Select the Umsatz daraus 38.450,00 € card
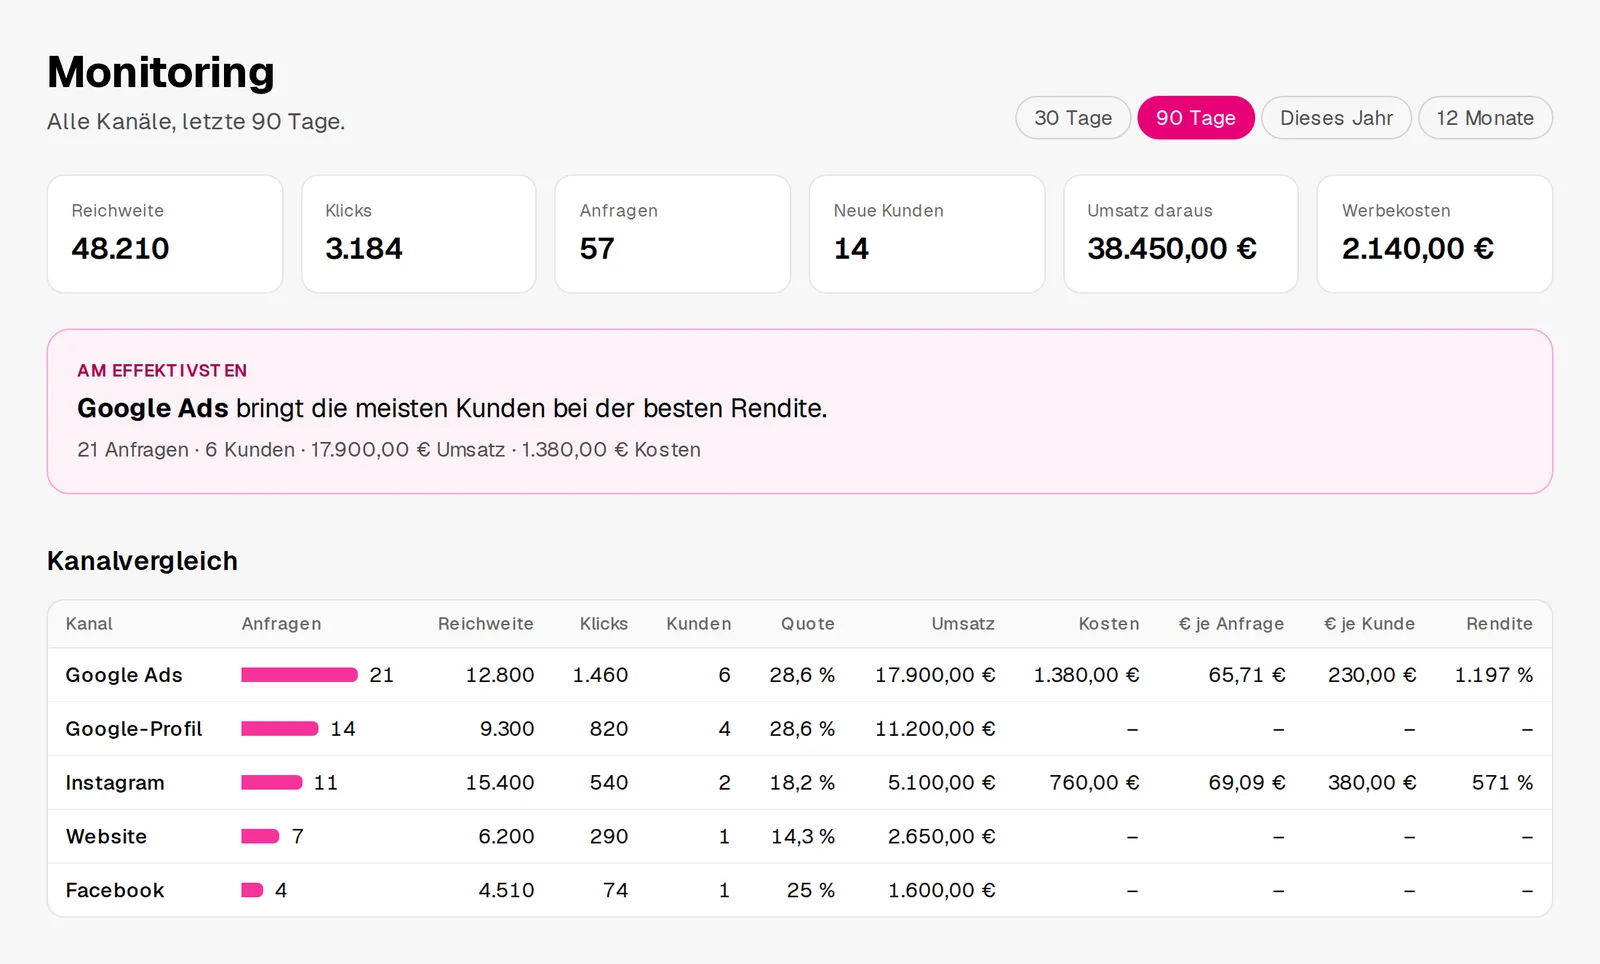This screenshot has height=964, width=1600. 1181,234
